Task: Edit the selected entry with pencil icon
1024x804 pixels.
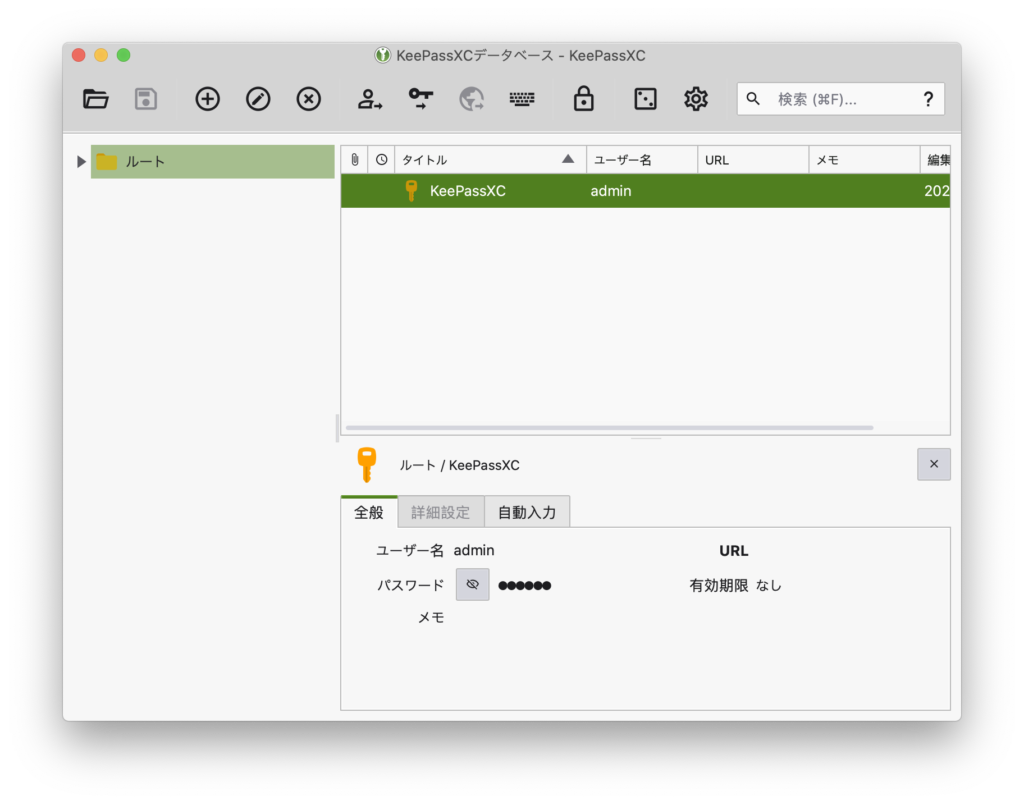Action: tap(258, 99)
